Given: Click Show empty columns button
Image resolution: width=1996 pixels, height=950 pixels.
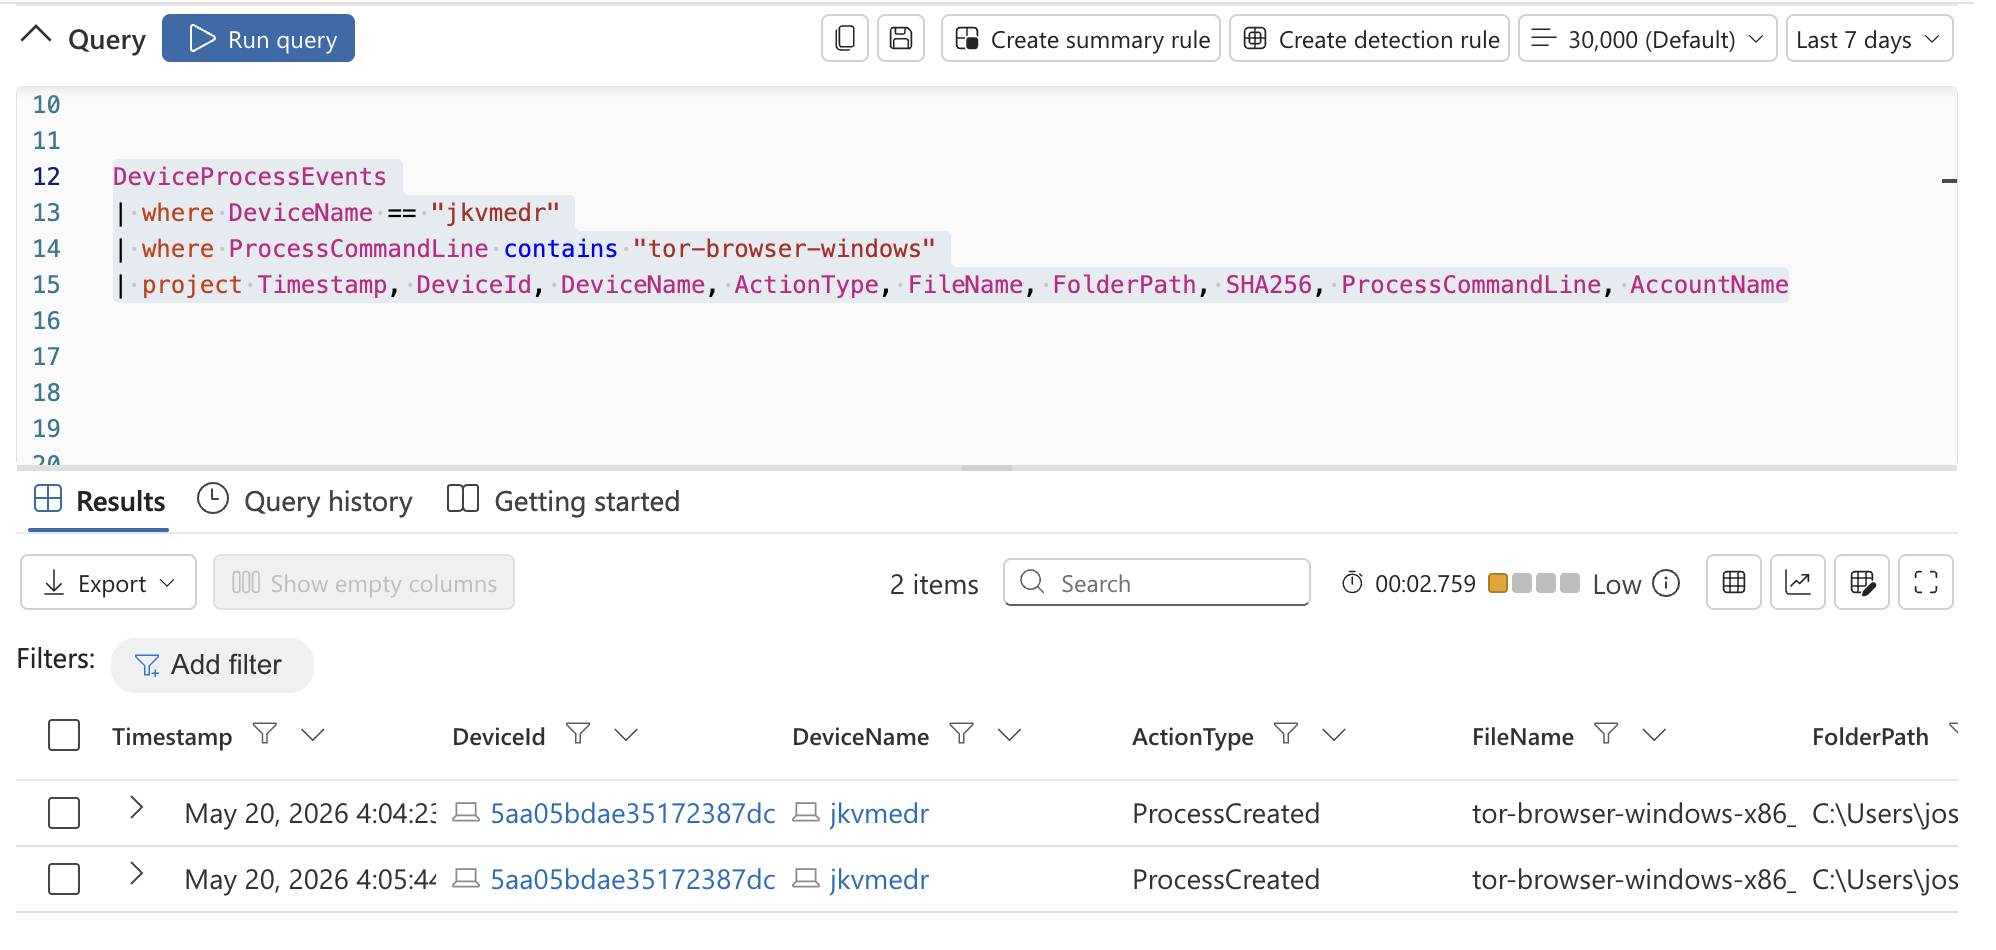Looking at the screenshot, I should 364,583.
